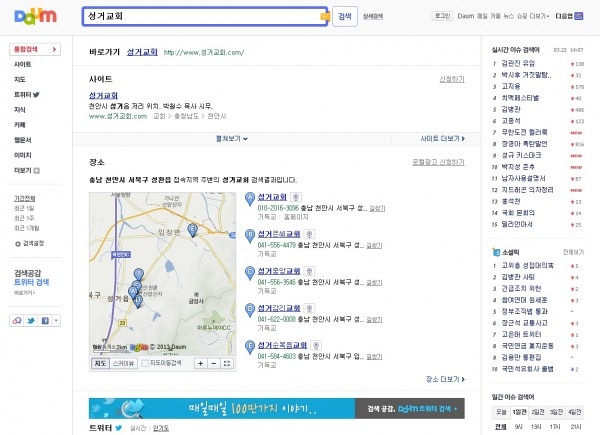Switch map to 스카이뷰 view
This screenshot has height=435, width=600.
[123, 363]
